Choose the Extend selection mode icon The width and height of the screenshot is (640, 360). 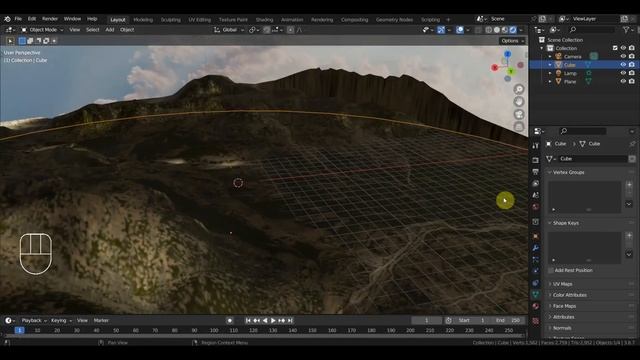pos(30,41)
